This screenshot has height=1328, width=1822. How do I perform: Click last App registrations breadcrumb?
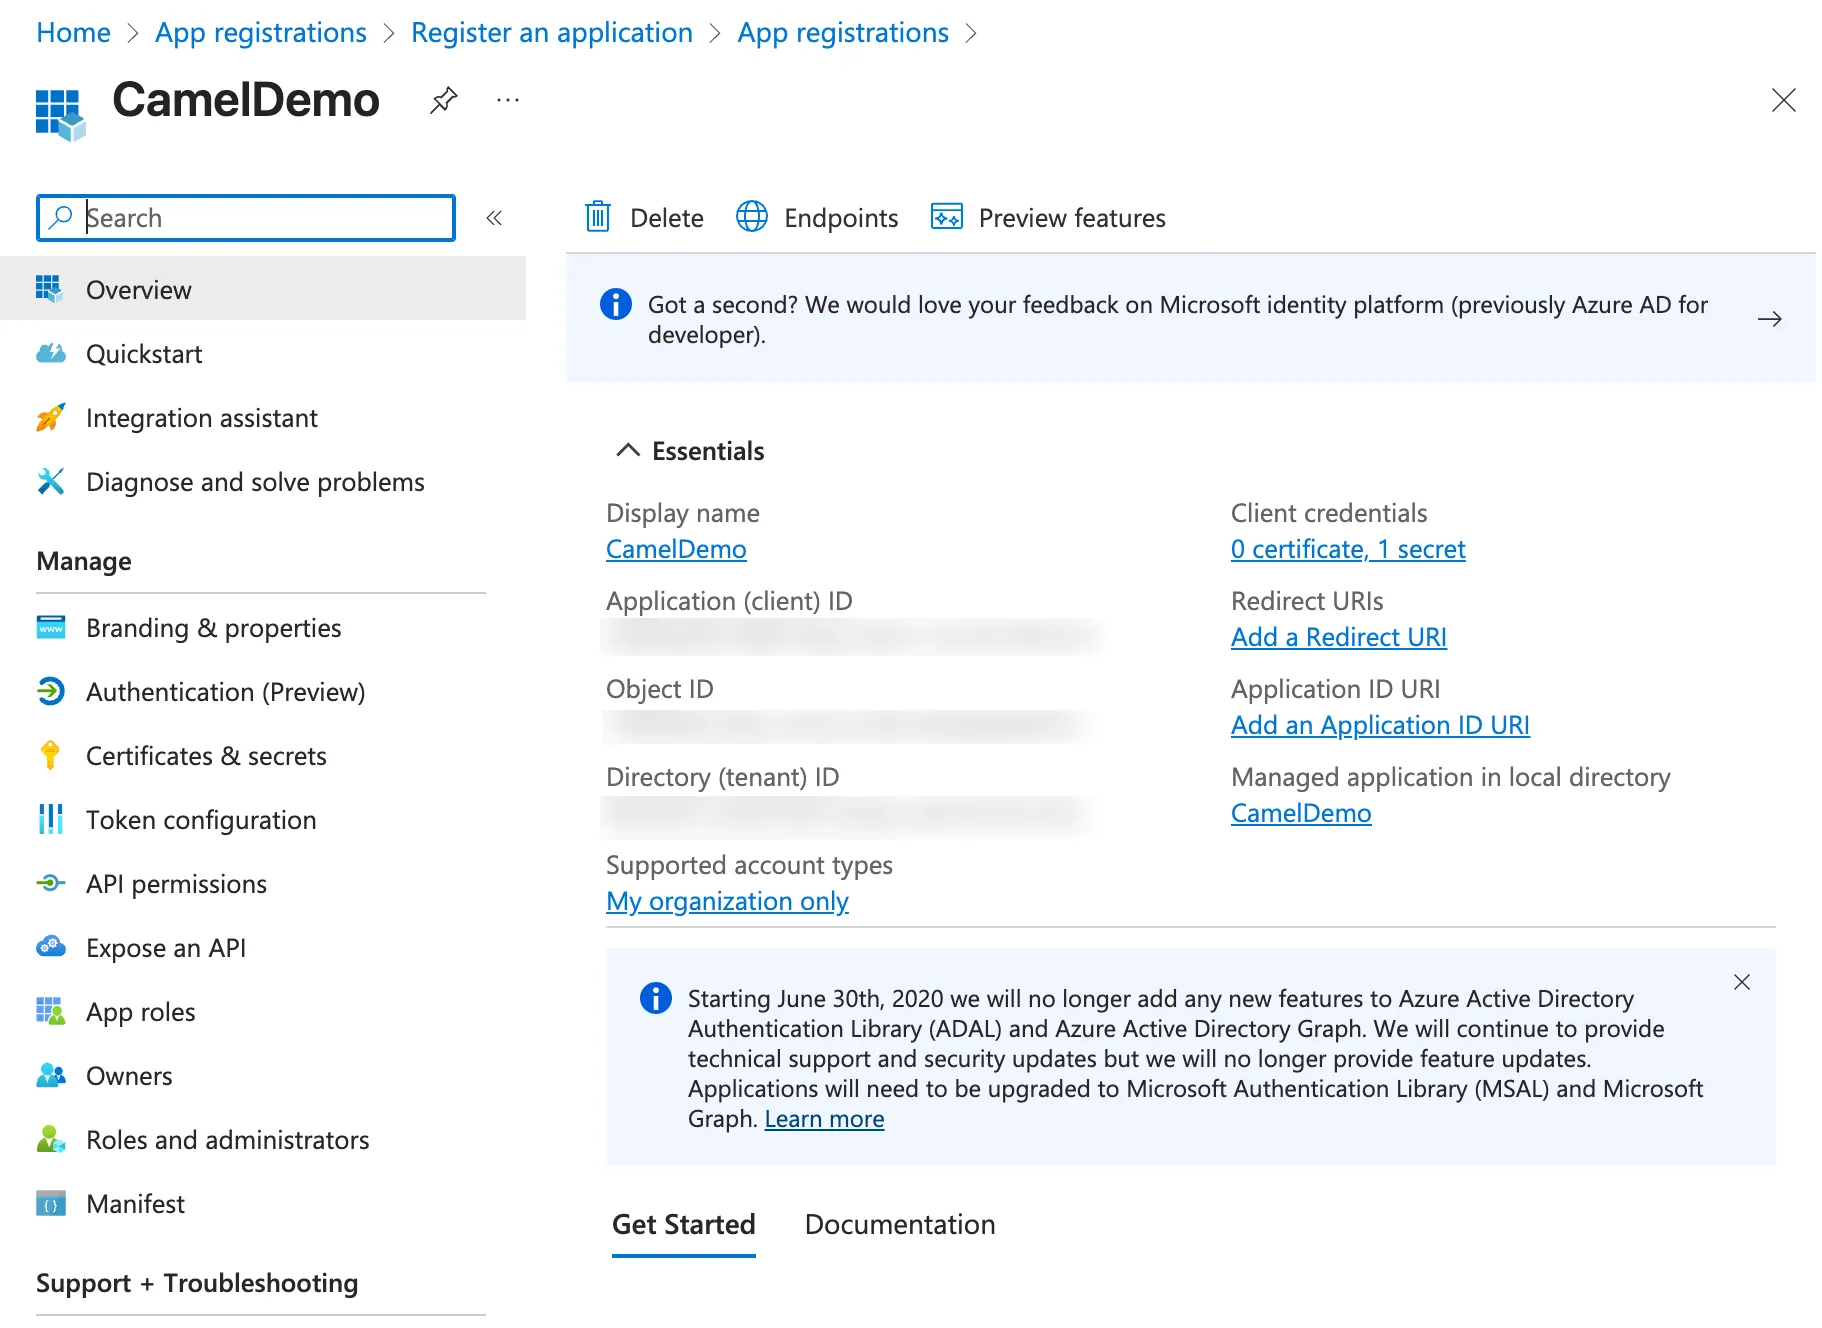tap(843, 32)
